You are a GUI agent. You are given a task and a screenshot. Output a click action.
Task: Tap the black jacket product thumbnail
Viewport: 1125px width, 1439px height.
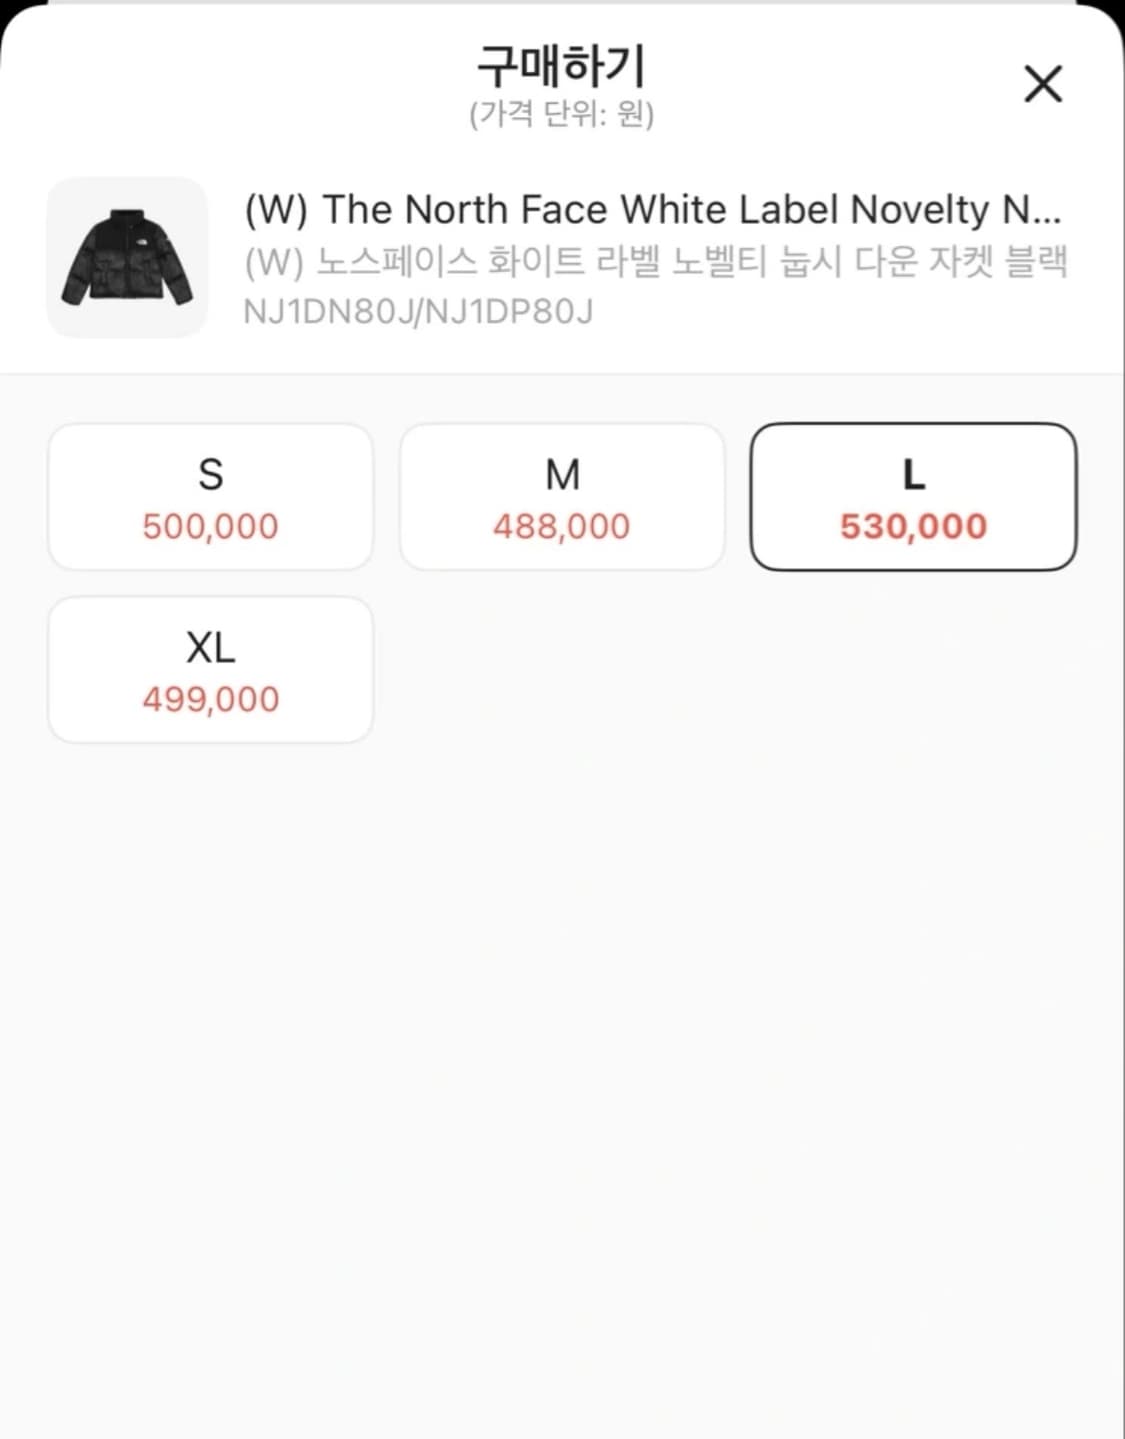coord(127,258)
